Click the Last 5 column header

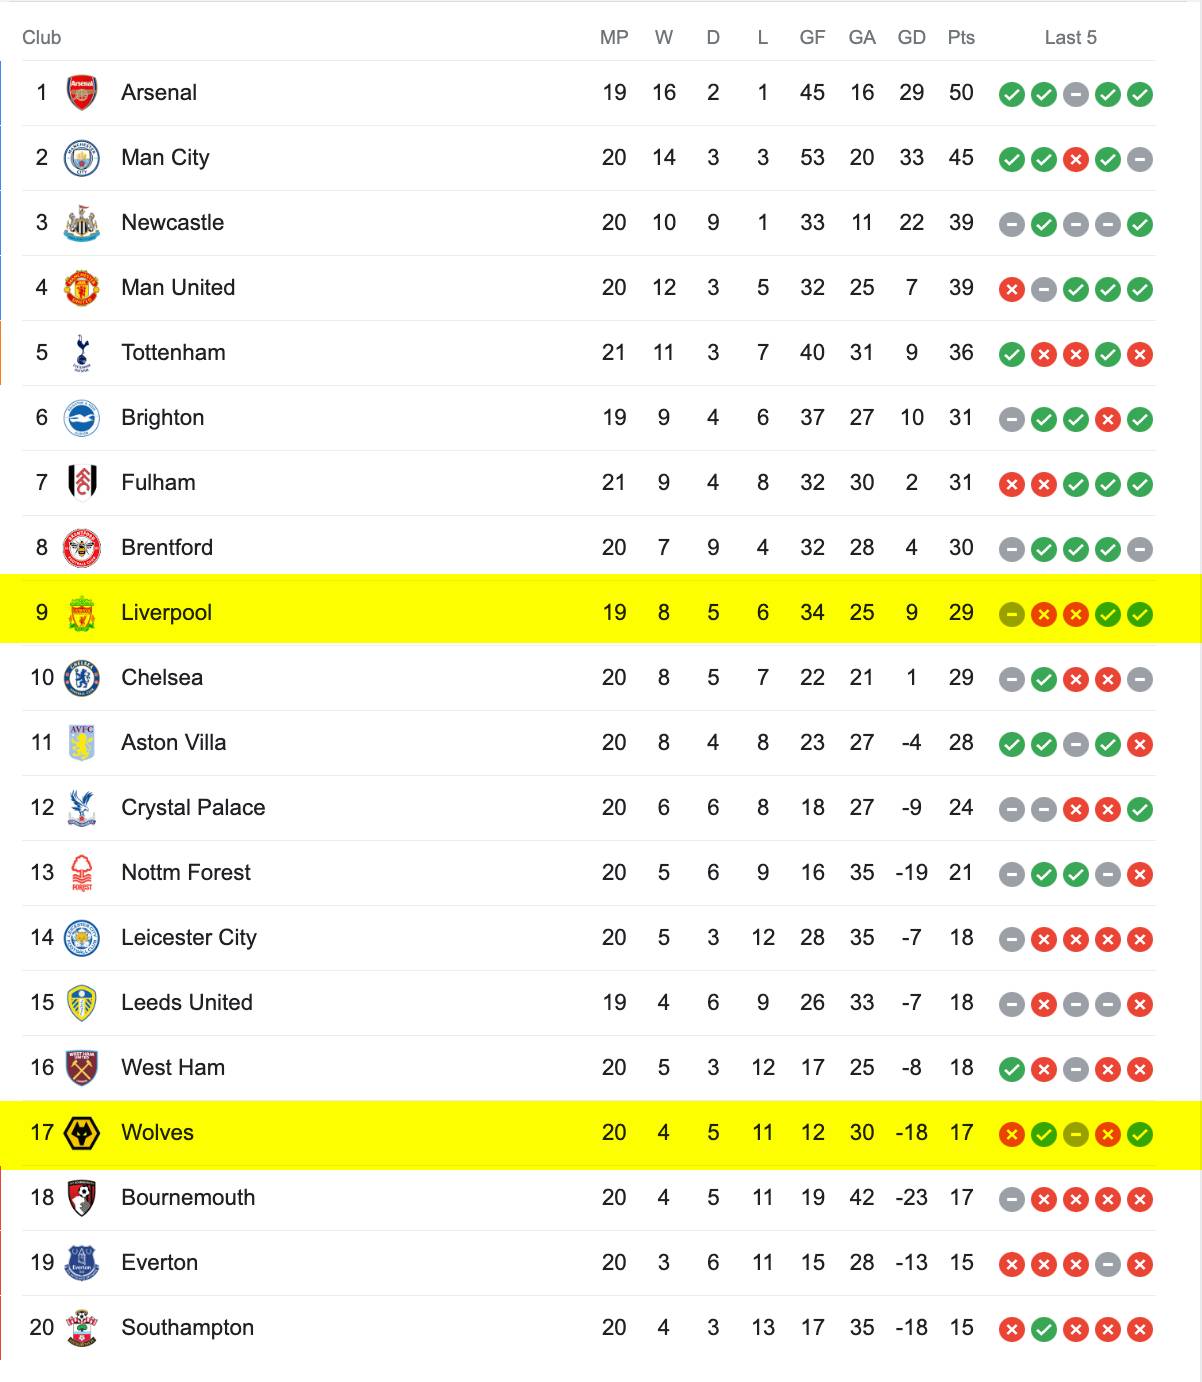point(1070,37)
